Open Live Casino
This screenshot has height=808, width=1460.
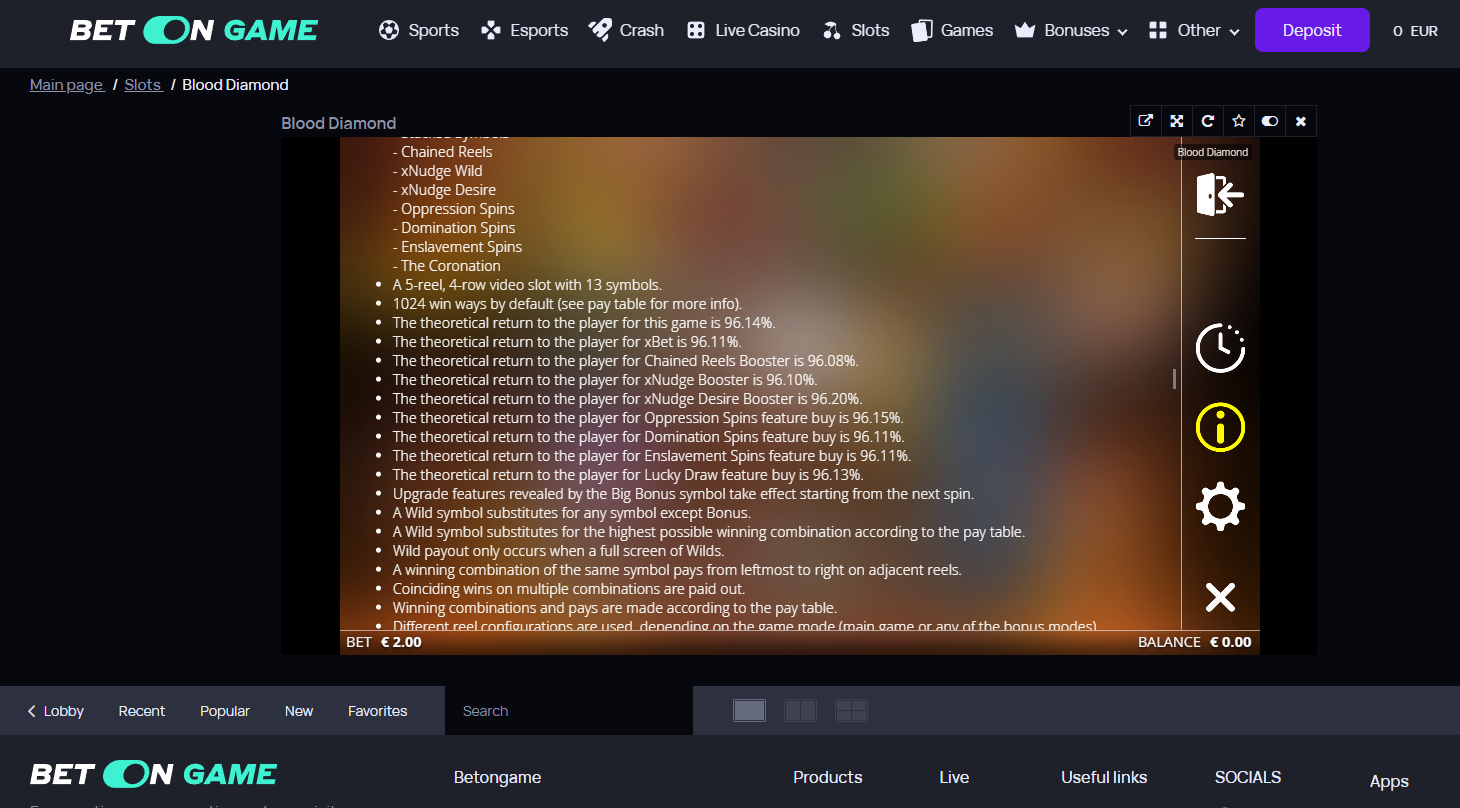point(743,30)
